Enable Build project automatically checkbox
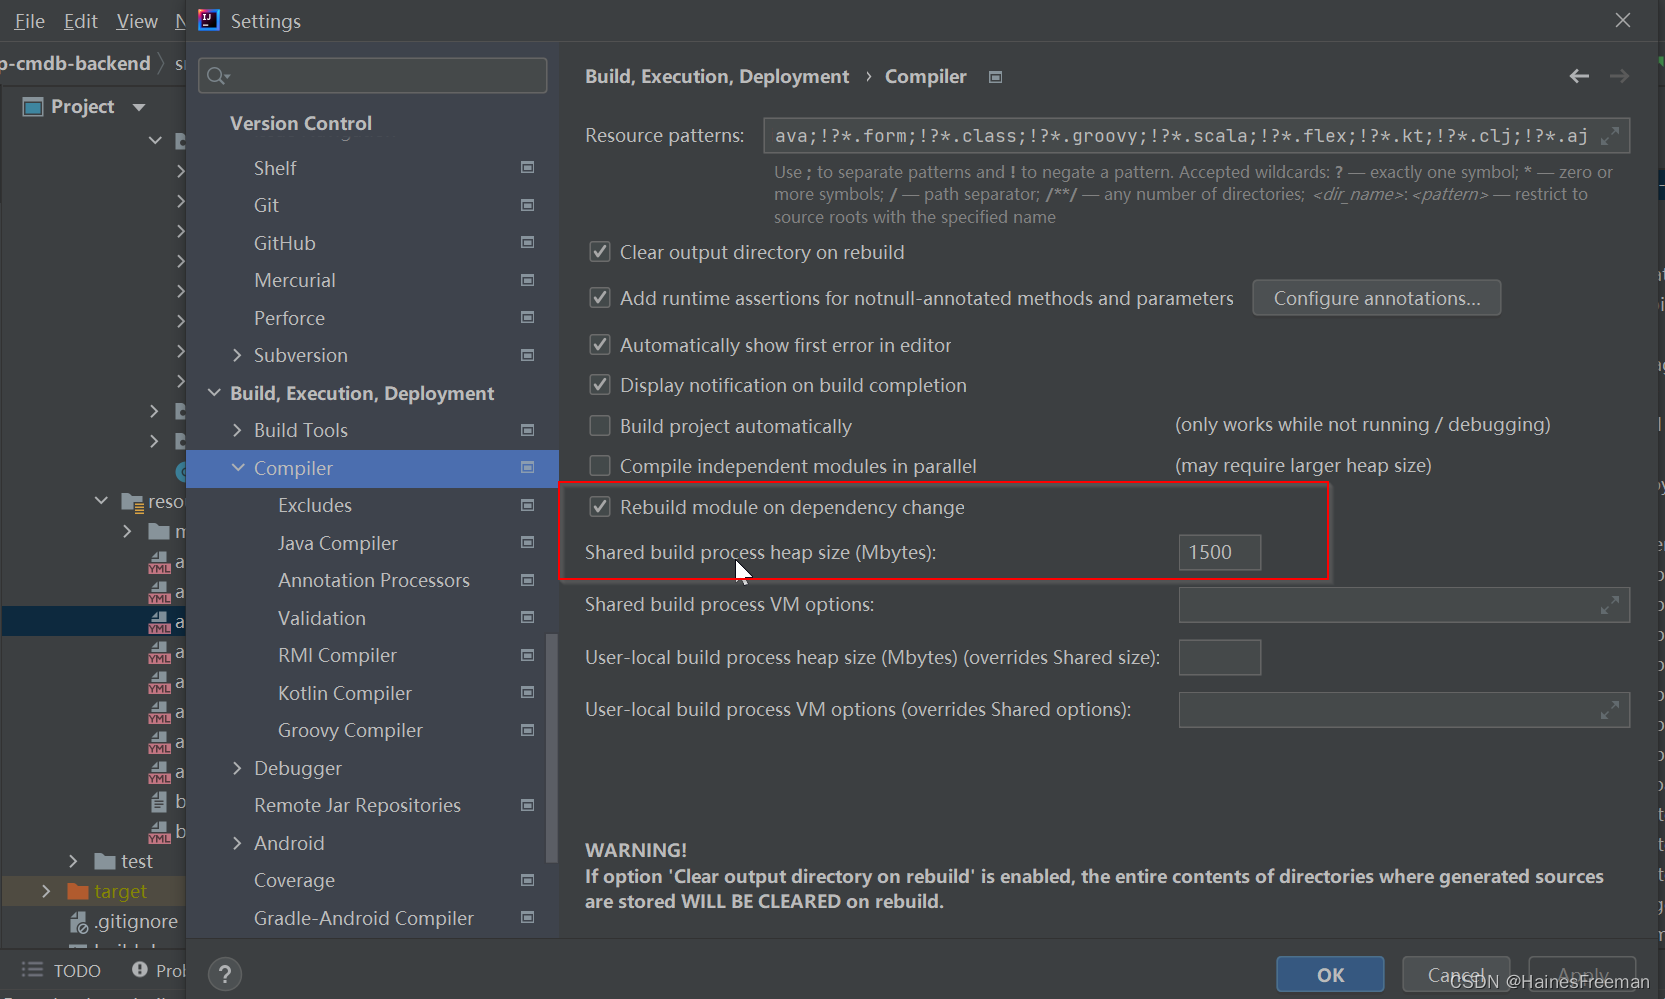1665x999 pixels. tap(600, 426)
